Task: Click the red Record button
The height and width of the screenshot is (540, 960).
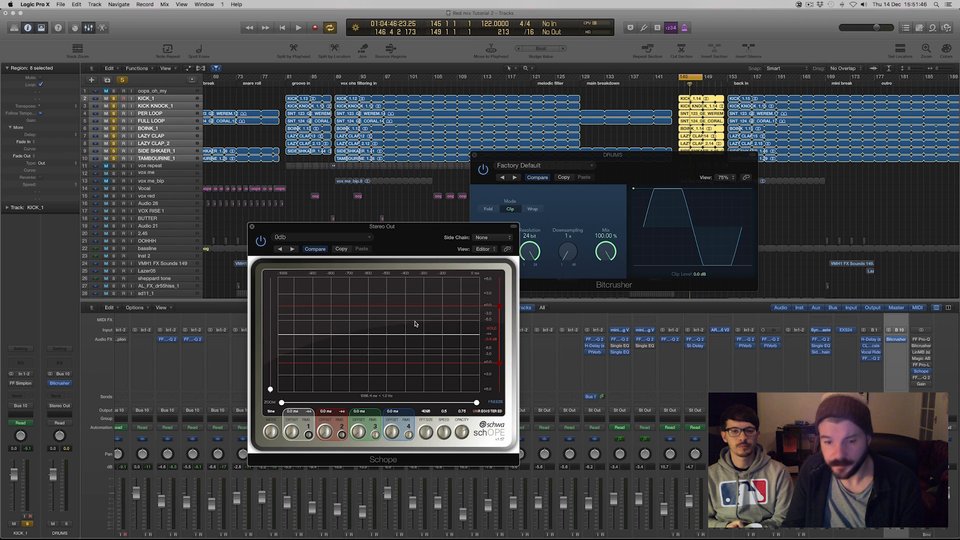Action: (x=315, y=28)
